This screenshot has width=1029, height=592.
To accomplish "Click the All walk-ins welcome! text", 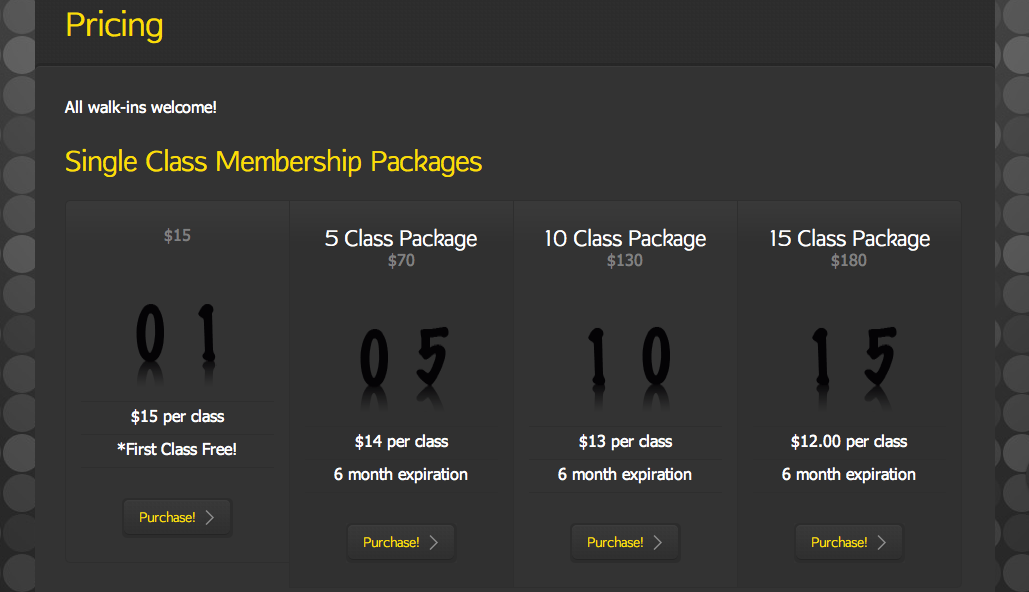I will tap(140, 107).
